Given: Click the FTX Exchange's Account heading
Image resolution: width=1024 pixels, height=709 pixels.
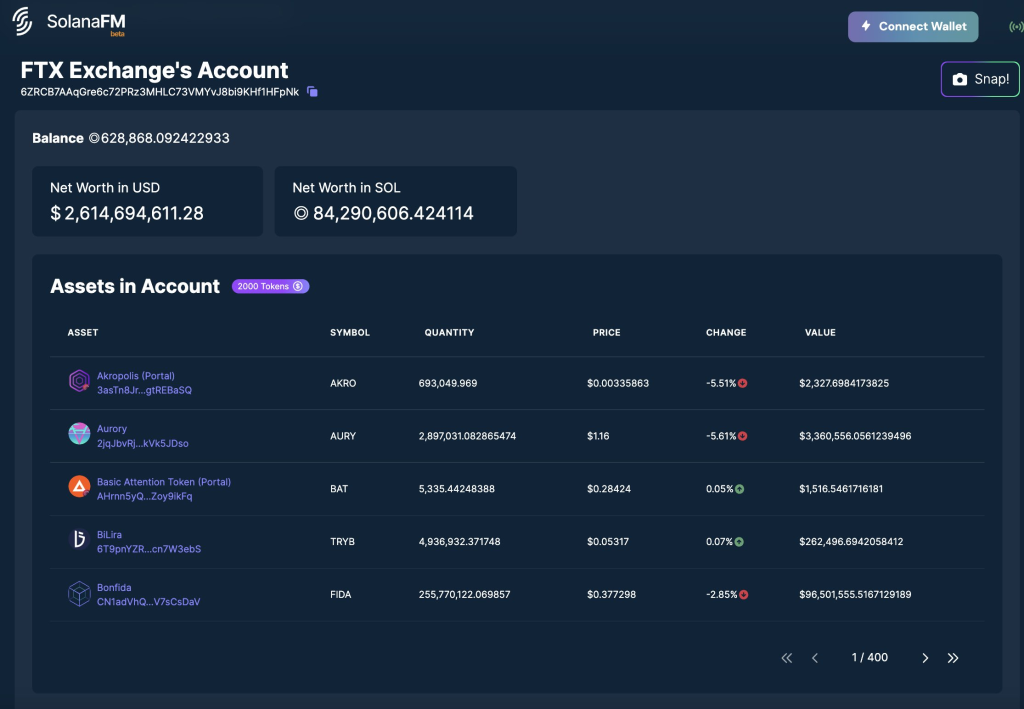Looking at the screenshot, I should point(154,71).
